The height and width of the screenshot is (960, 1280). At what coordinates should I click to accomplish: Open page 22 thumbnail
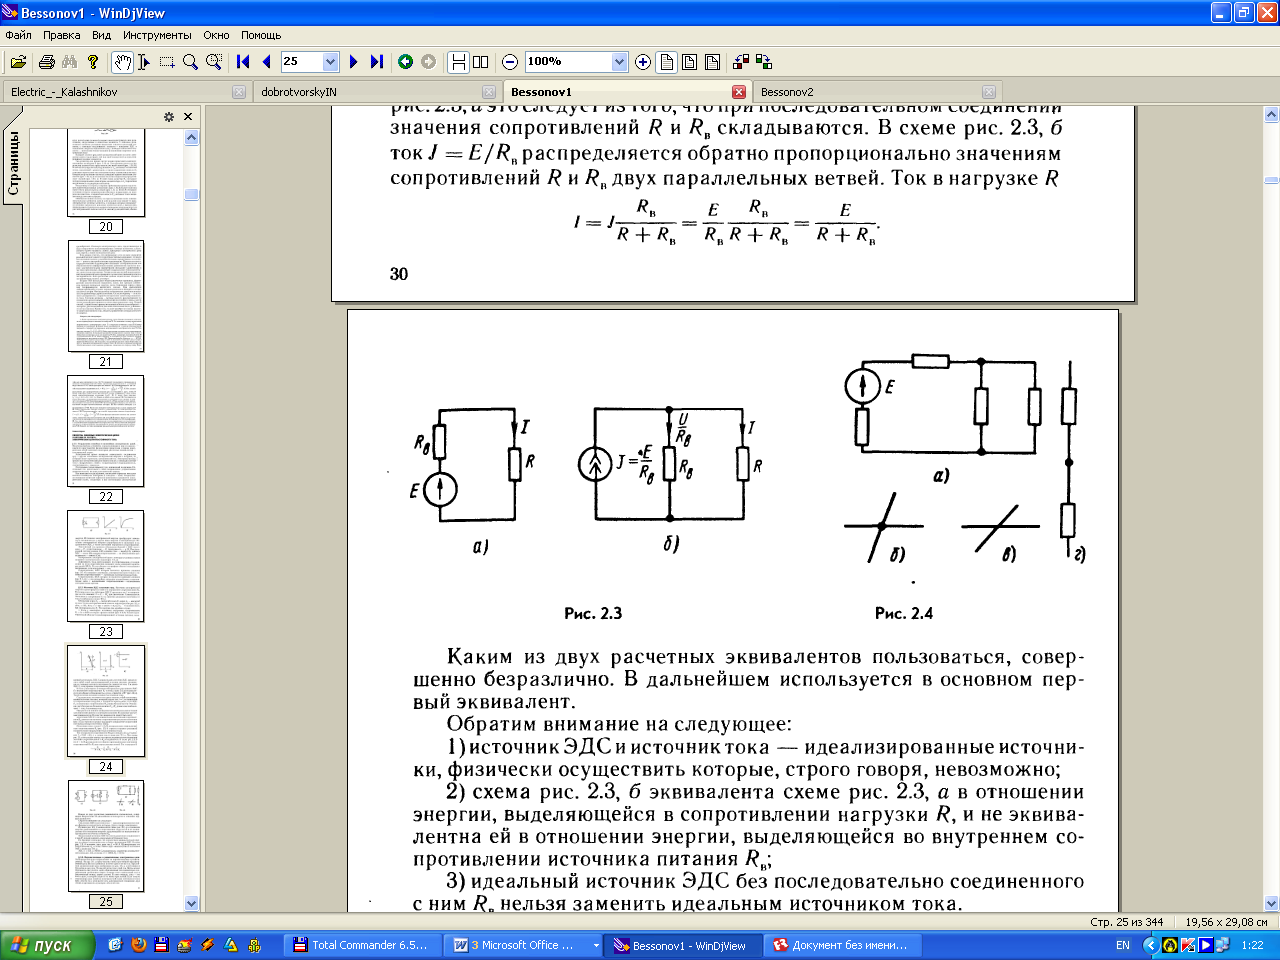pos(106,431)
